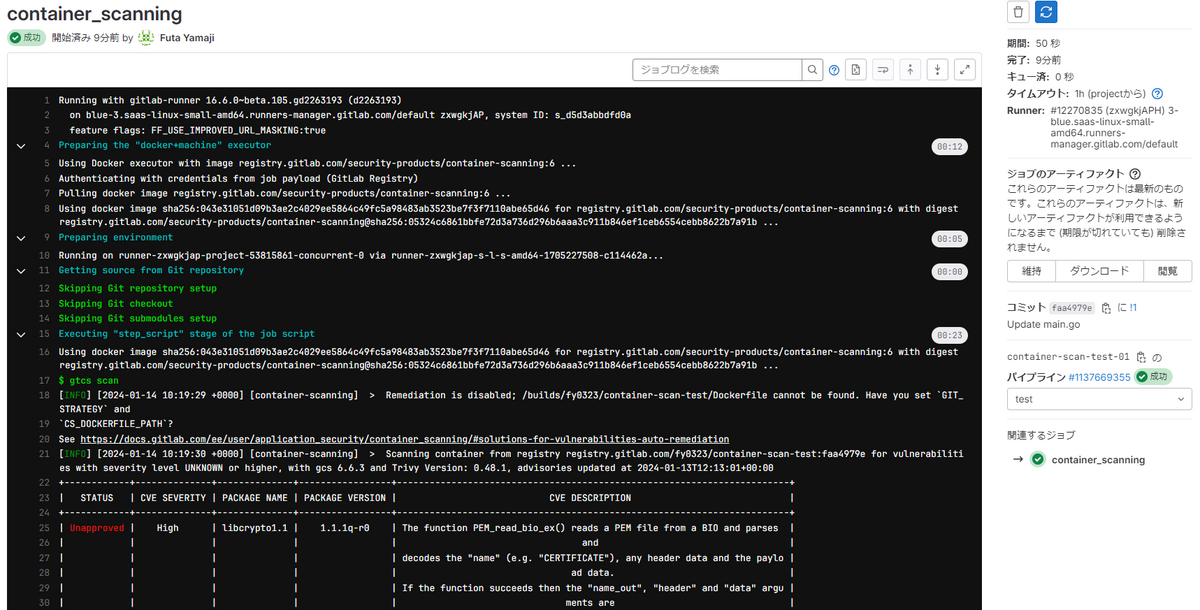The width and height of the screenshot is (1200, 610).
Task: Toggle line wrapping in the job log
Action: 883,70
